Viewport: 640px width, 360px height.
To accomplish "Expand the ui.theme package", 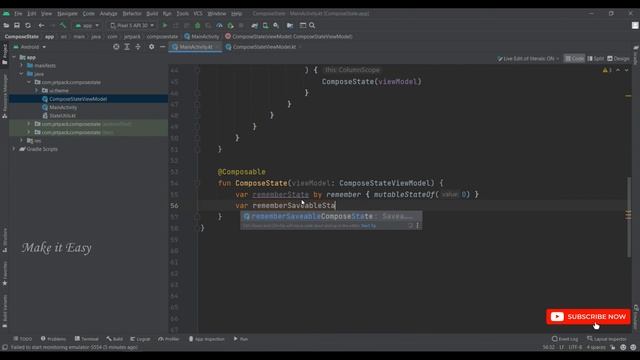I will 36,90.
